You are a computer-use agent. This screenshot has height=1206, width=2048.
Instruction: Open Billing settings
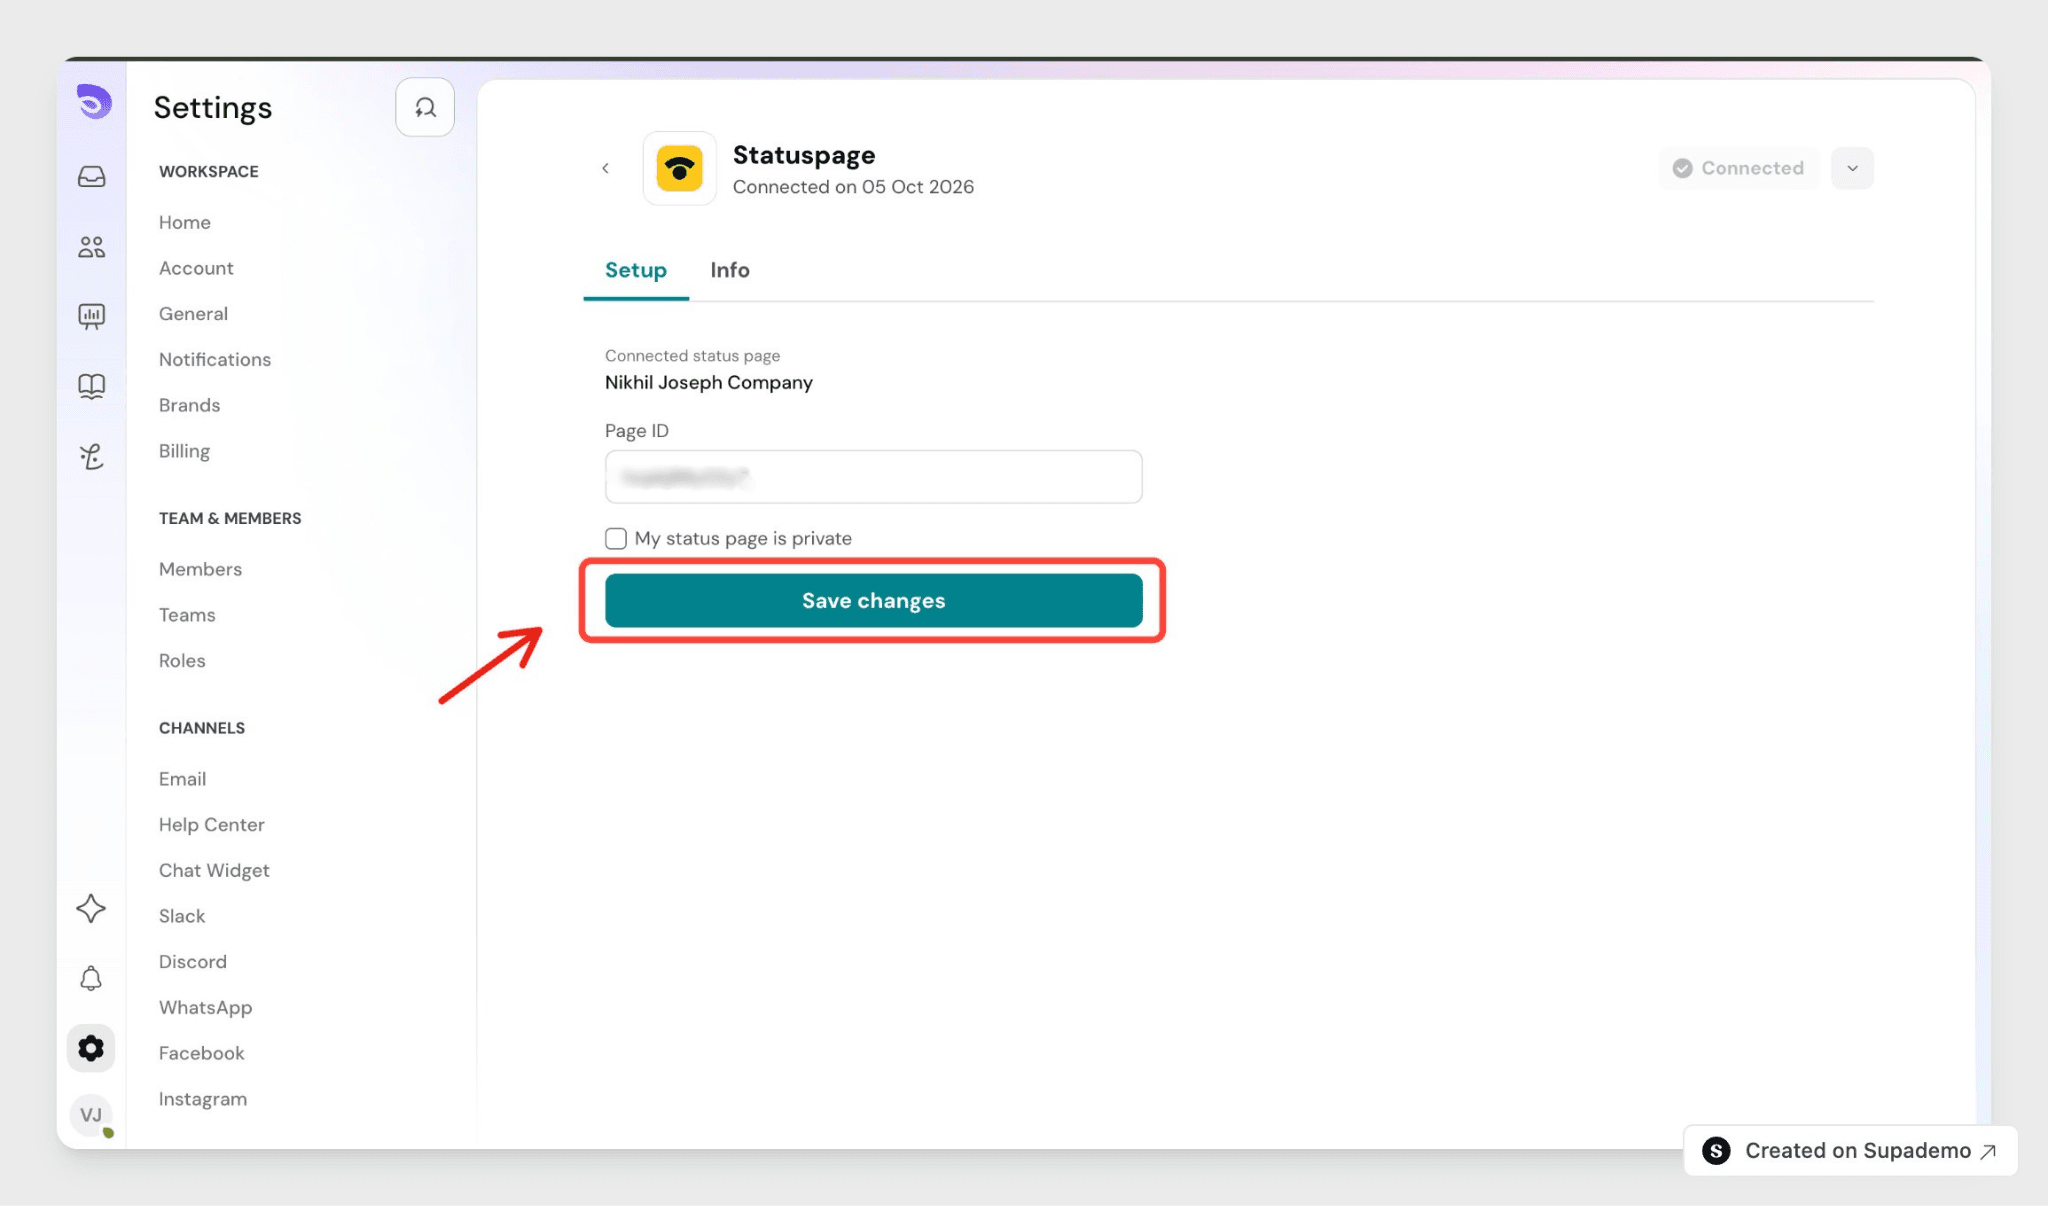click(184, 451)
